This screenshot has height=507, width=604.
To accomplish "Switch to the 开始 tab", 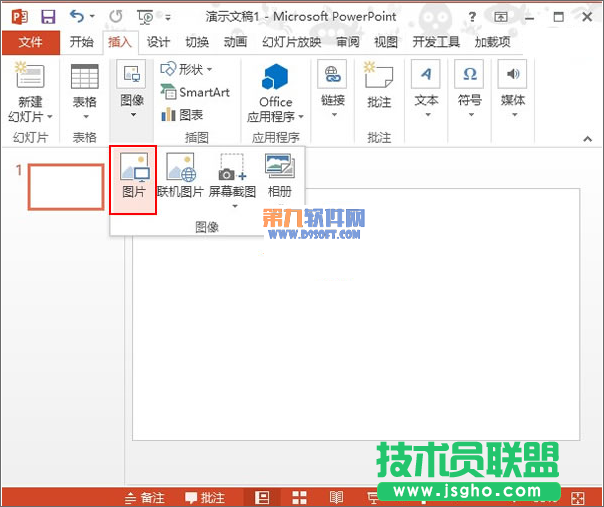I will (82, 42).
